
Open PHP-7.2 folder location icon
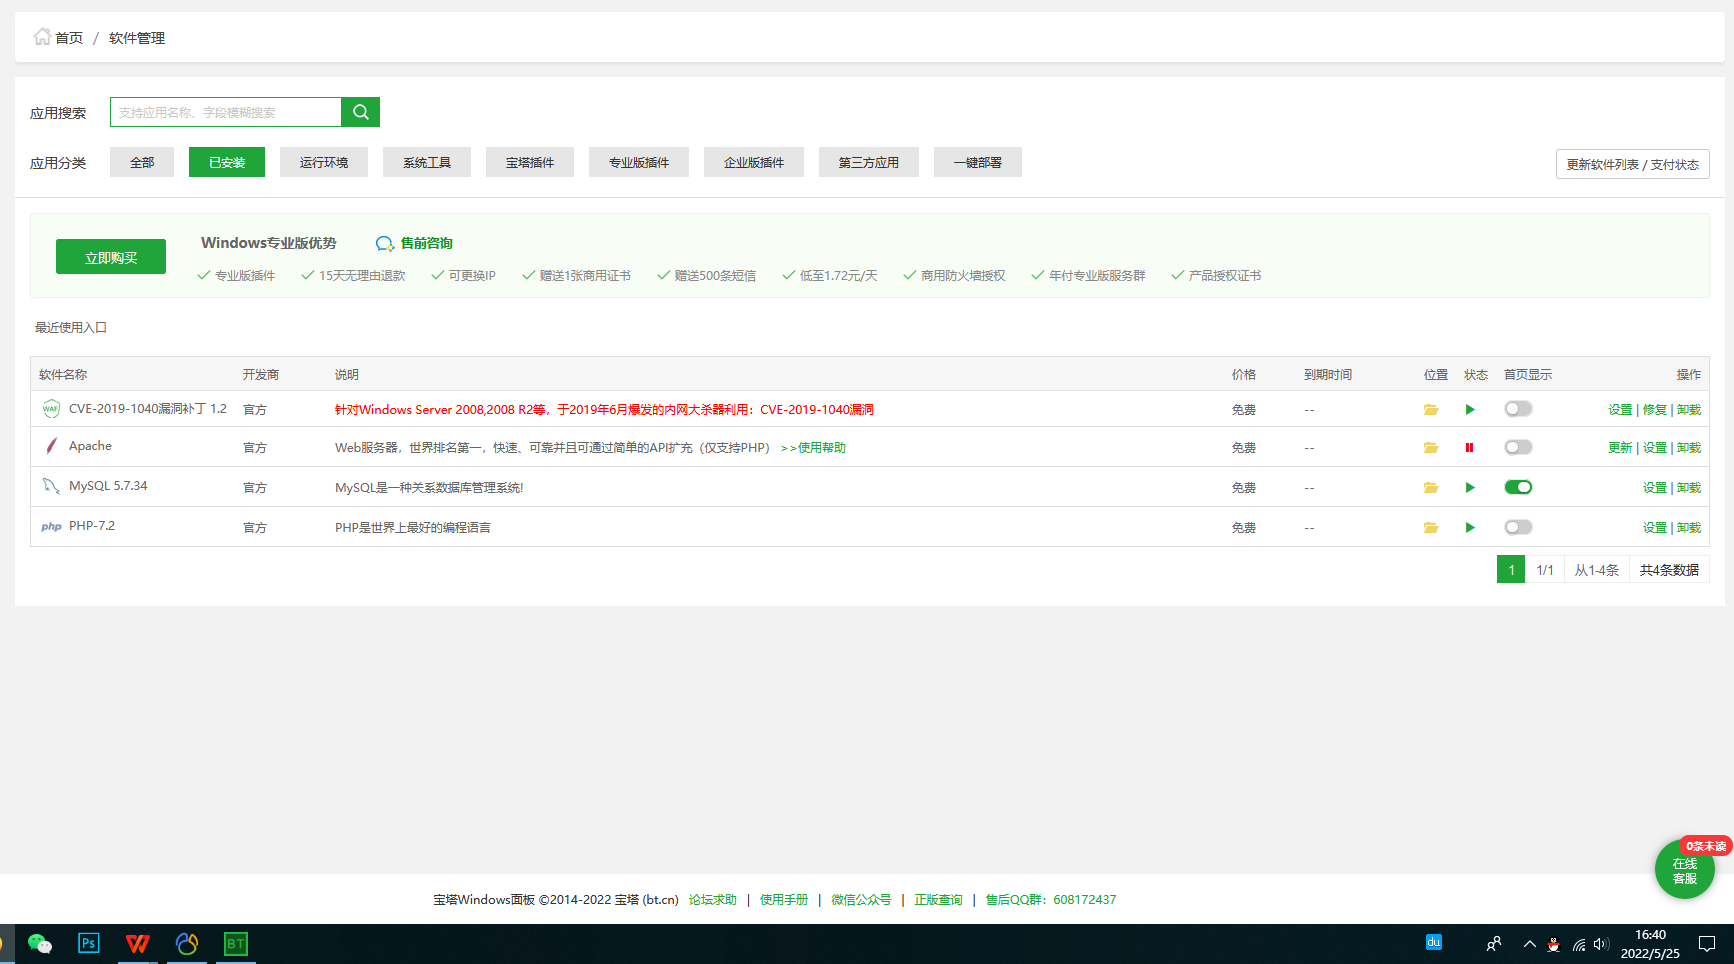1431,527
